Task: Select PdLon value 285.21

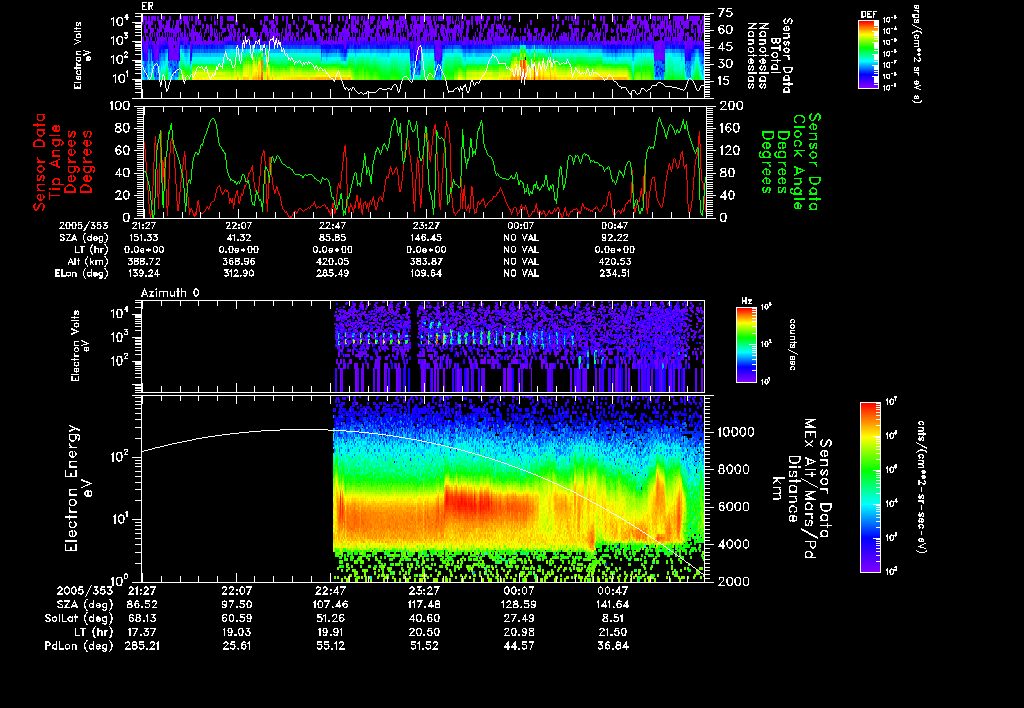Action: click(142, 646)
